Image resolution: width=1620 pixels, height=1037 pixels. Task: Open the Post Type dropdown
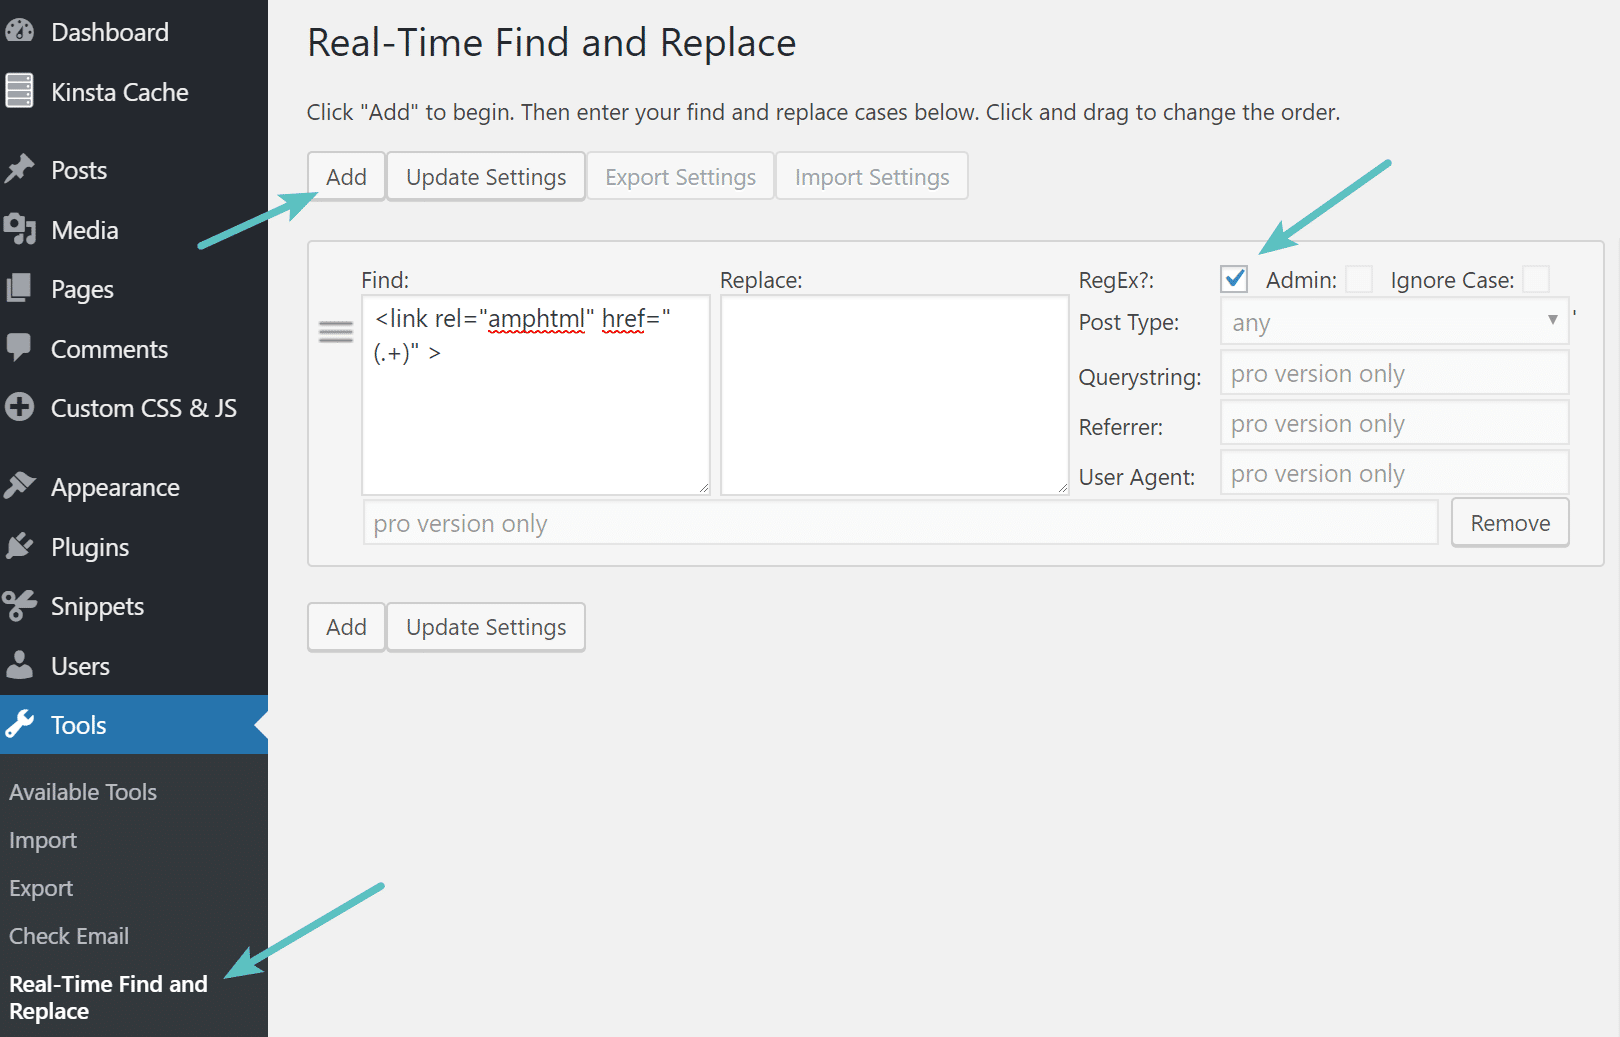pos(1393,322)
